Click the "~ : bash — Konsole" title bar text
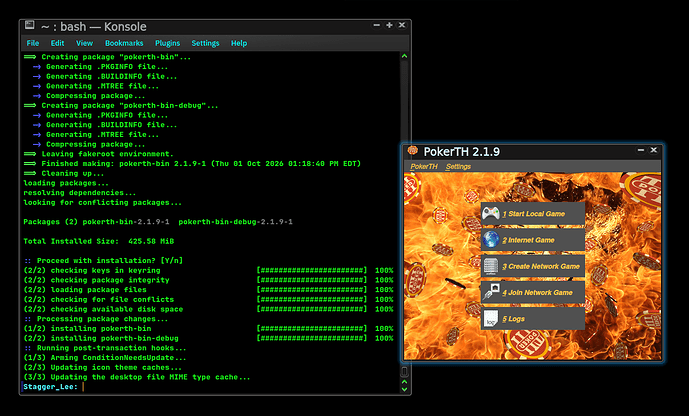The width and height of the screenshot is (689, 416). tap(94, 26)
